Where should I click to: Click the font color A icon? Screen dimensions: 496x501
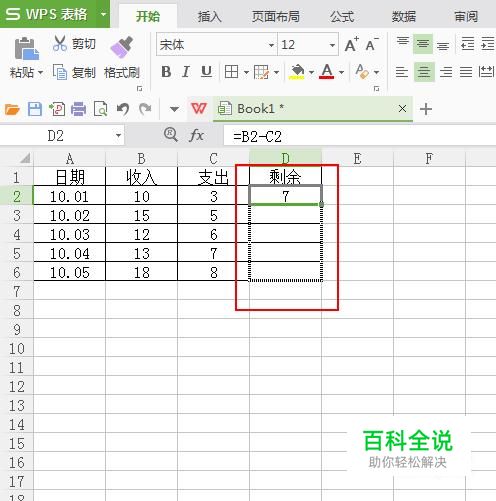[x=327, y=71]
